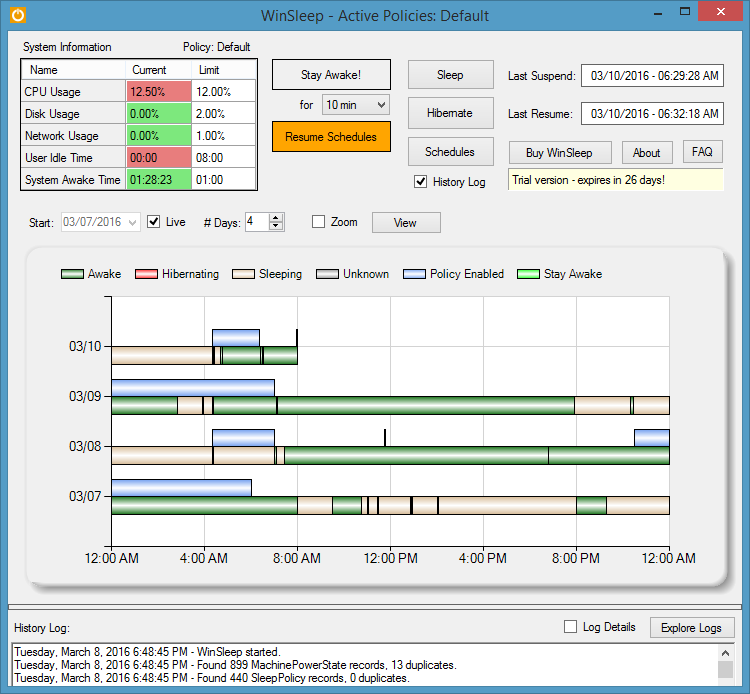
Task: Click the Stay Awake legend swatch
Action: click(x=526, y=274)
